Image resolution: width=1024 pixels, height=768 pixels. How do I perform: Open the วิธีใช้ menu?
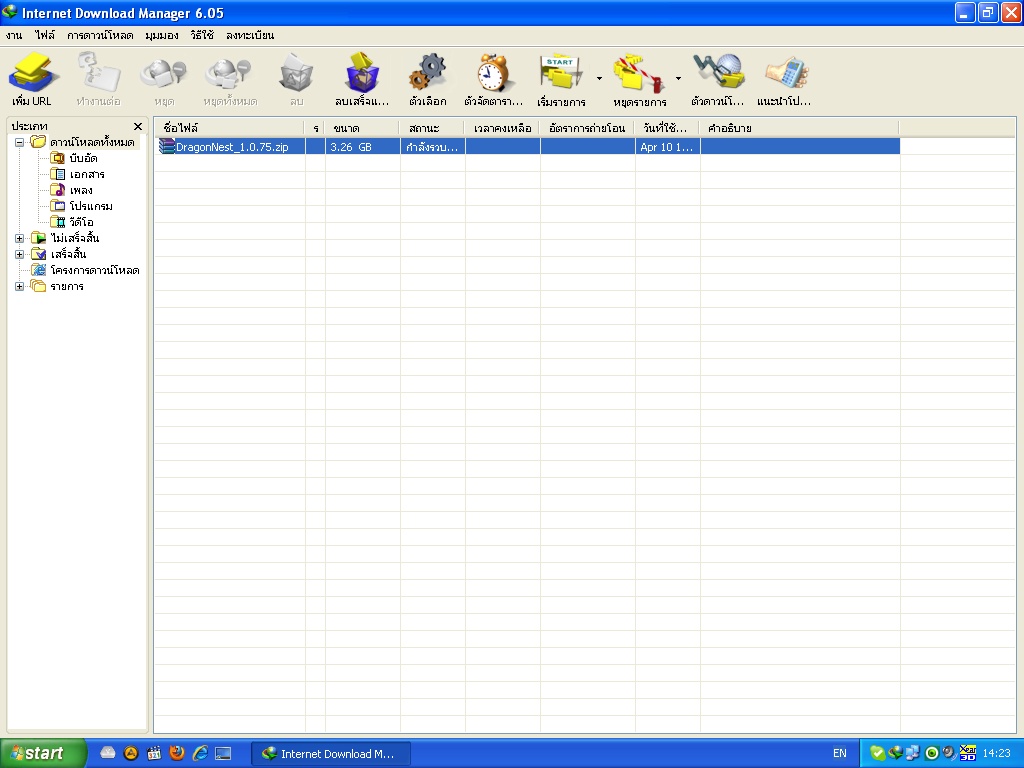pyautogui.click(x=202, y=35)
